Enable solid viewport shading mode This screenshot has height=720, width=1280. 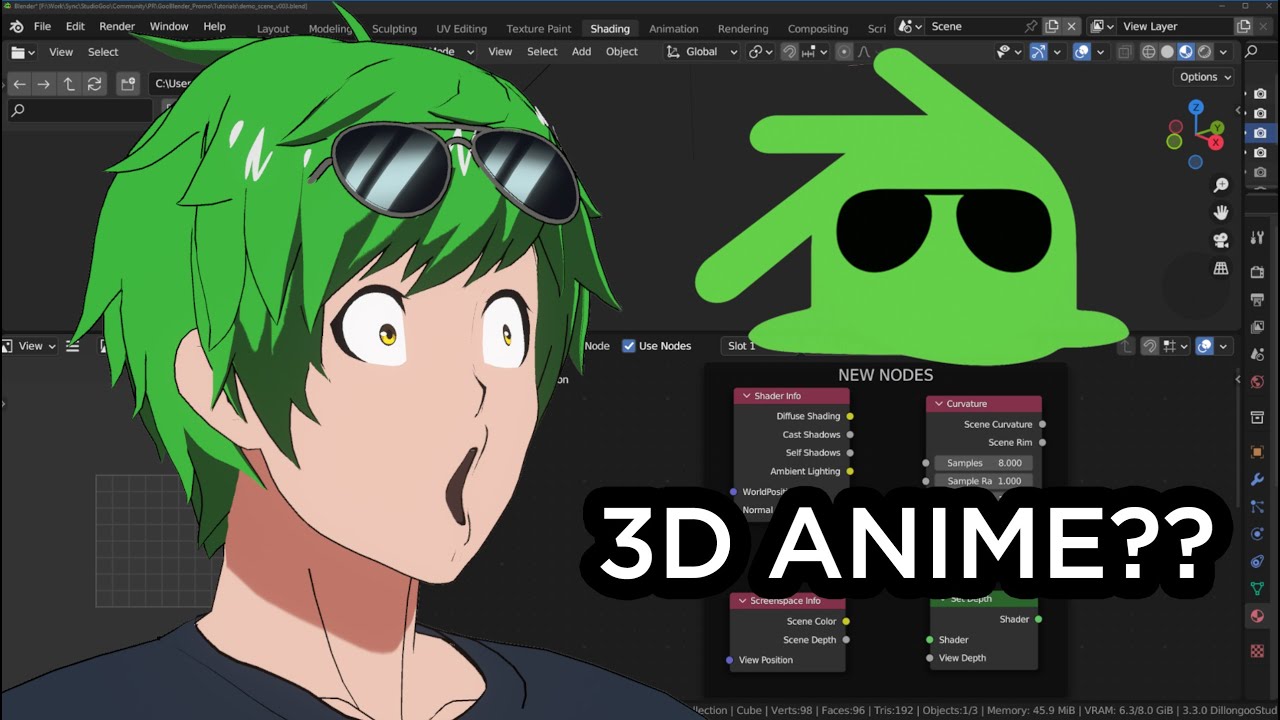[x=1167, y=52]
